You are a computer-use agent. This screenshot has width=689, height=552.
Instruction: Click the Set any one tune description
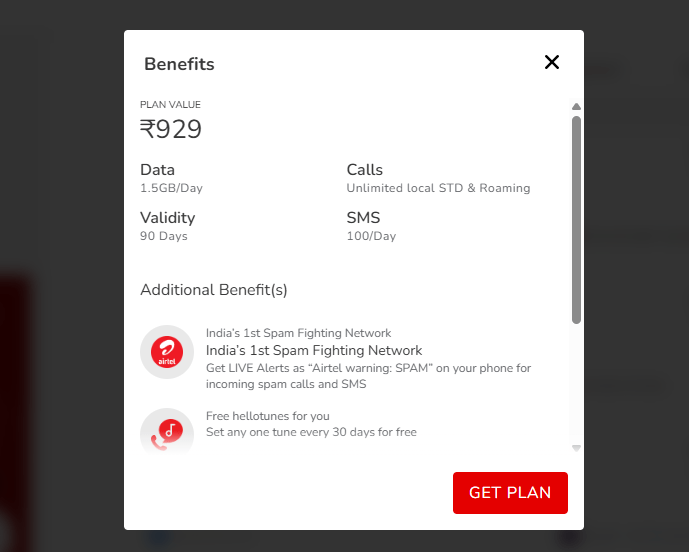(311, 432)
